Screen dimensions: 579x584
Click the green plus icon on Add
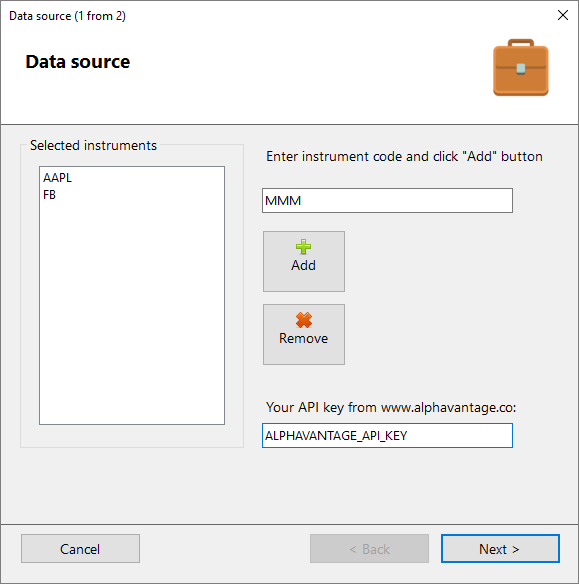[x=303, y=247]
